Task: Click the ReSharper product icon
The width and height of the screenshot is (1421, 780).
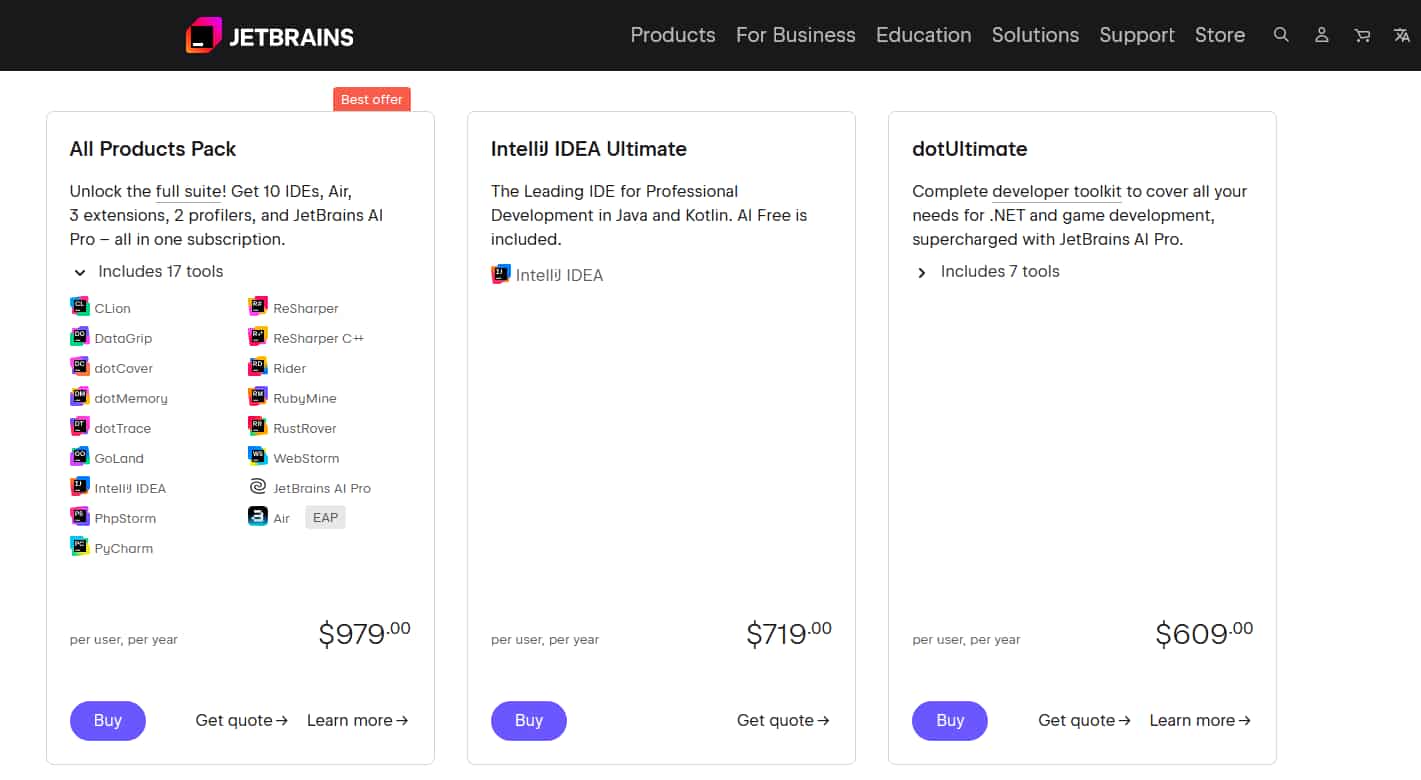Action: pos(258,307)
